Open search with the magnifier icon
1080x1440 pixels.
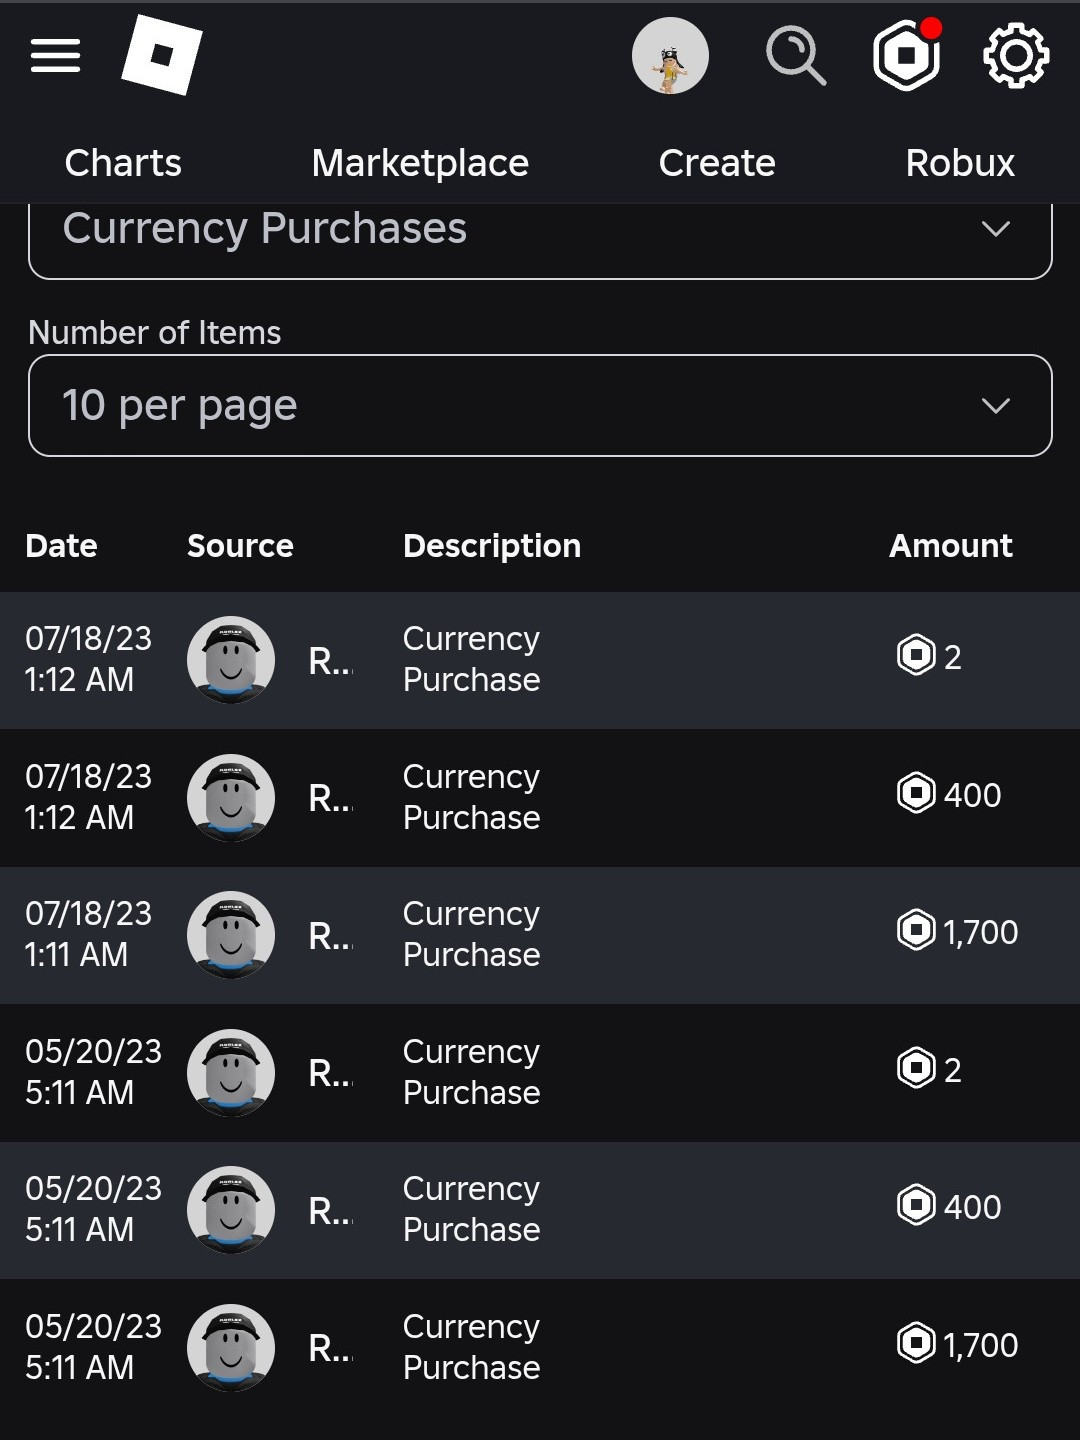tap(795, 56)
